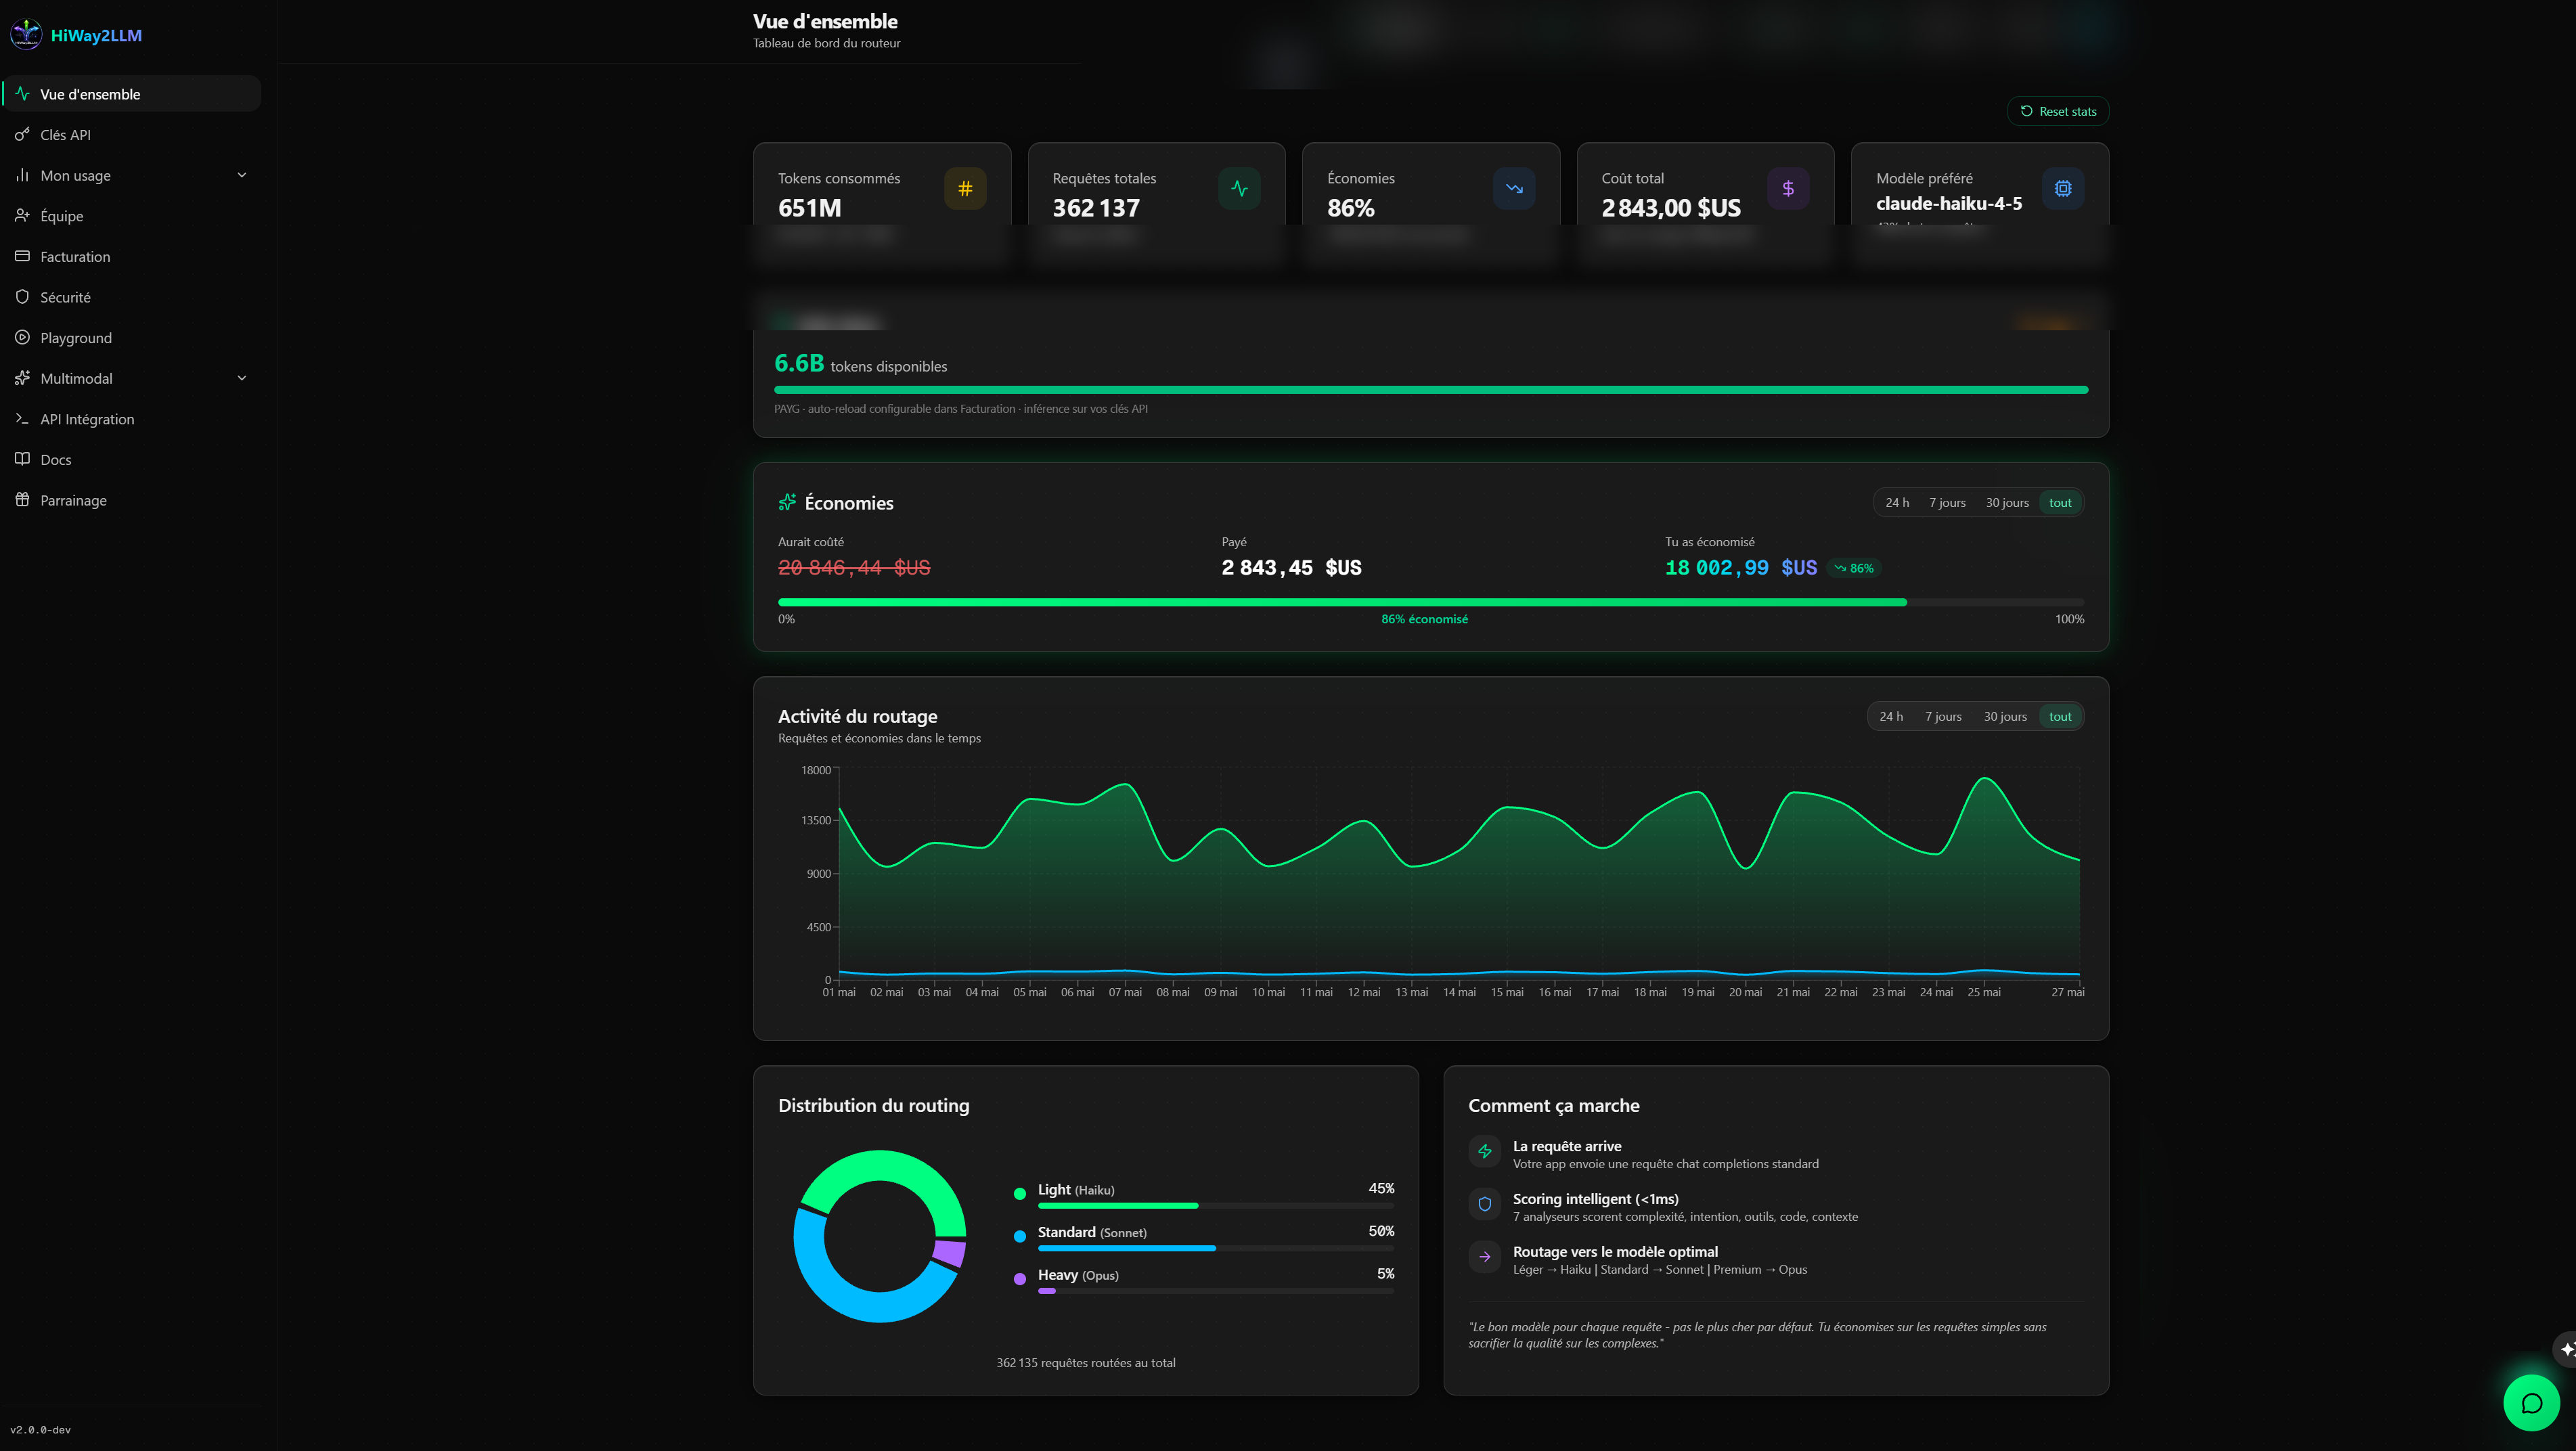The width and height of the screenshot is (2576, 1451).
Task: Expand the Mon usage chevron
Action: (241, 175)
